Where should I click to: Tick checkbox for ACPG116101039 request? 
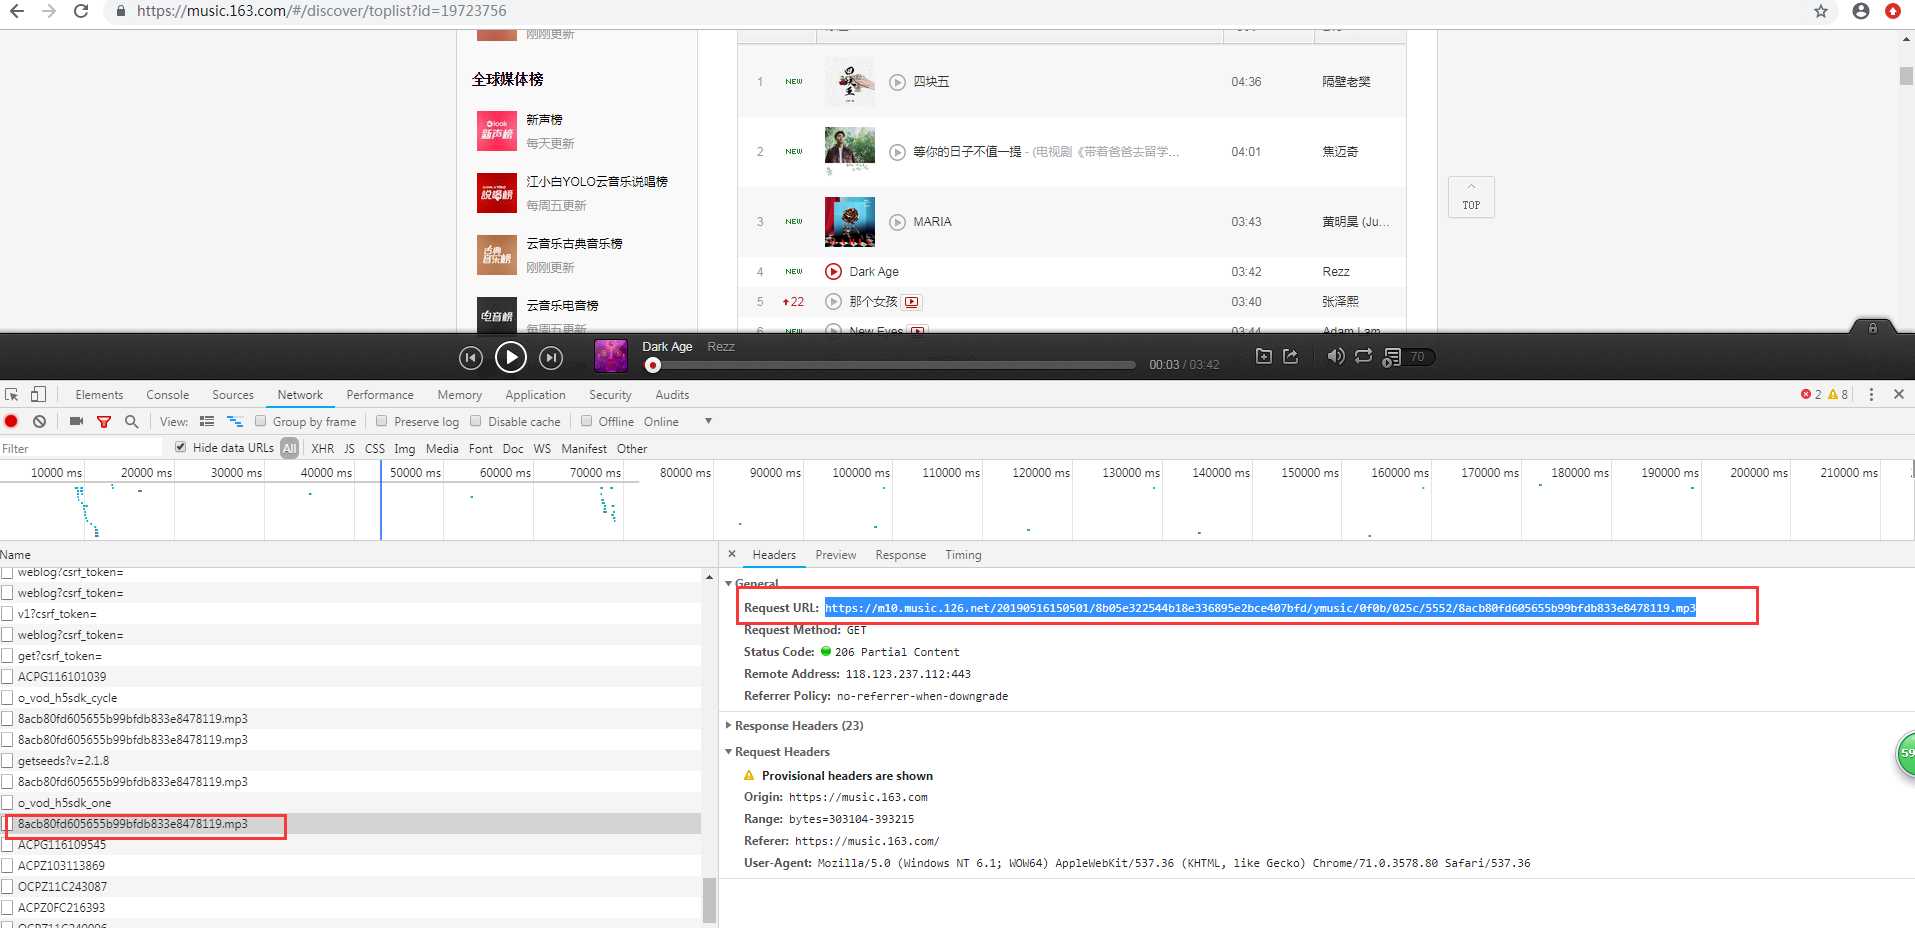[7, 677]
